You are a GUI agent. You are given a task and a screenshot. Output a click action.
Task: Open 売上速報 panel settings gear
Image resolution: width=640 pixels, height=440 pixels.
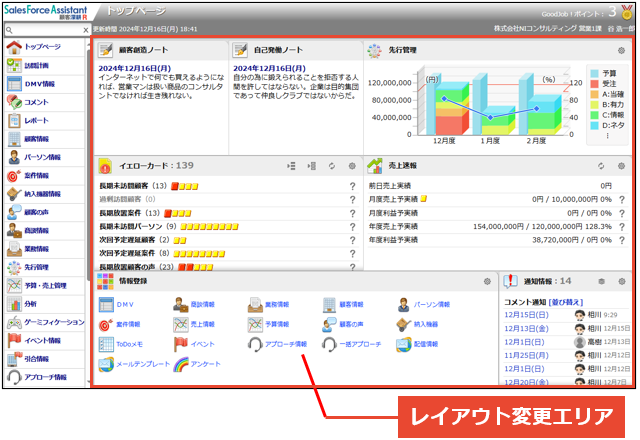point(621,166)
